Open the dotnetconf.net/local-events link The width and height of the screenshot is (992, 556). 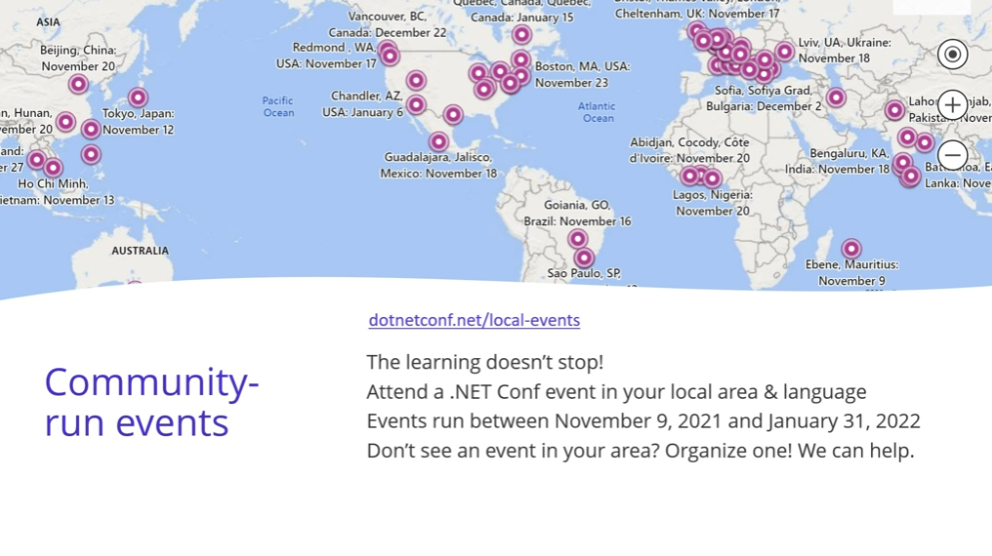[x=474, y=320]
